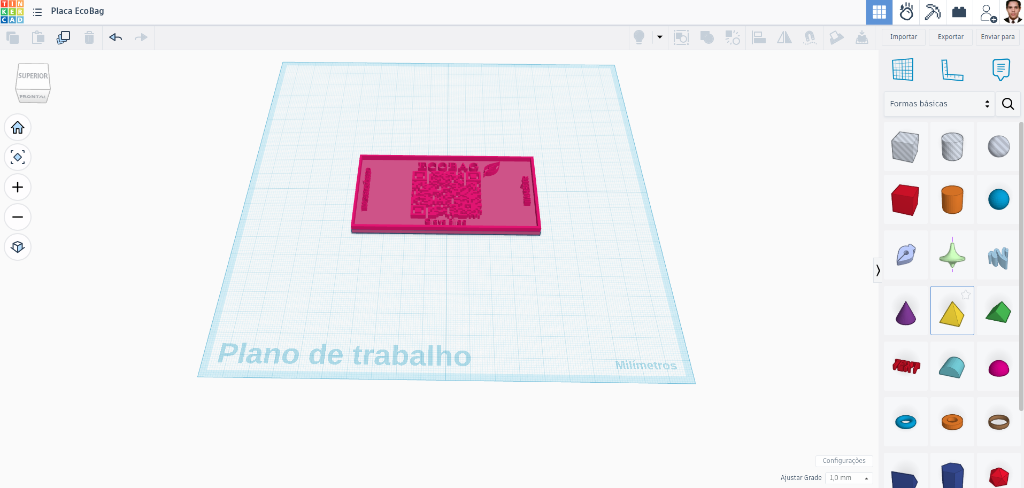Pick the teal round roof shape

pos(952,366)
